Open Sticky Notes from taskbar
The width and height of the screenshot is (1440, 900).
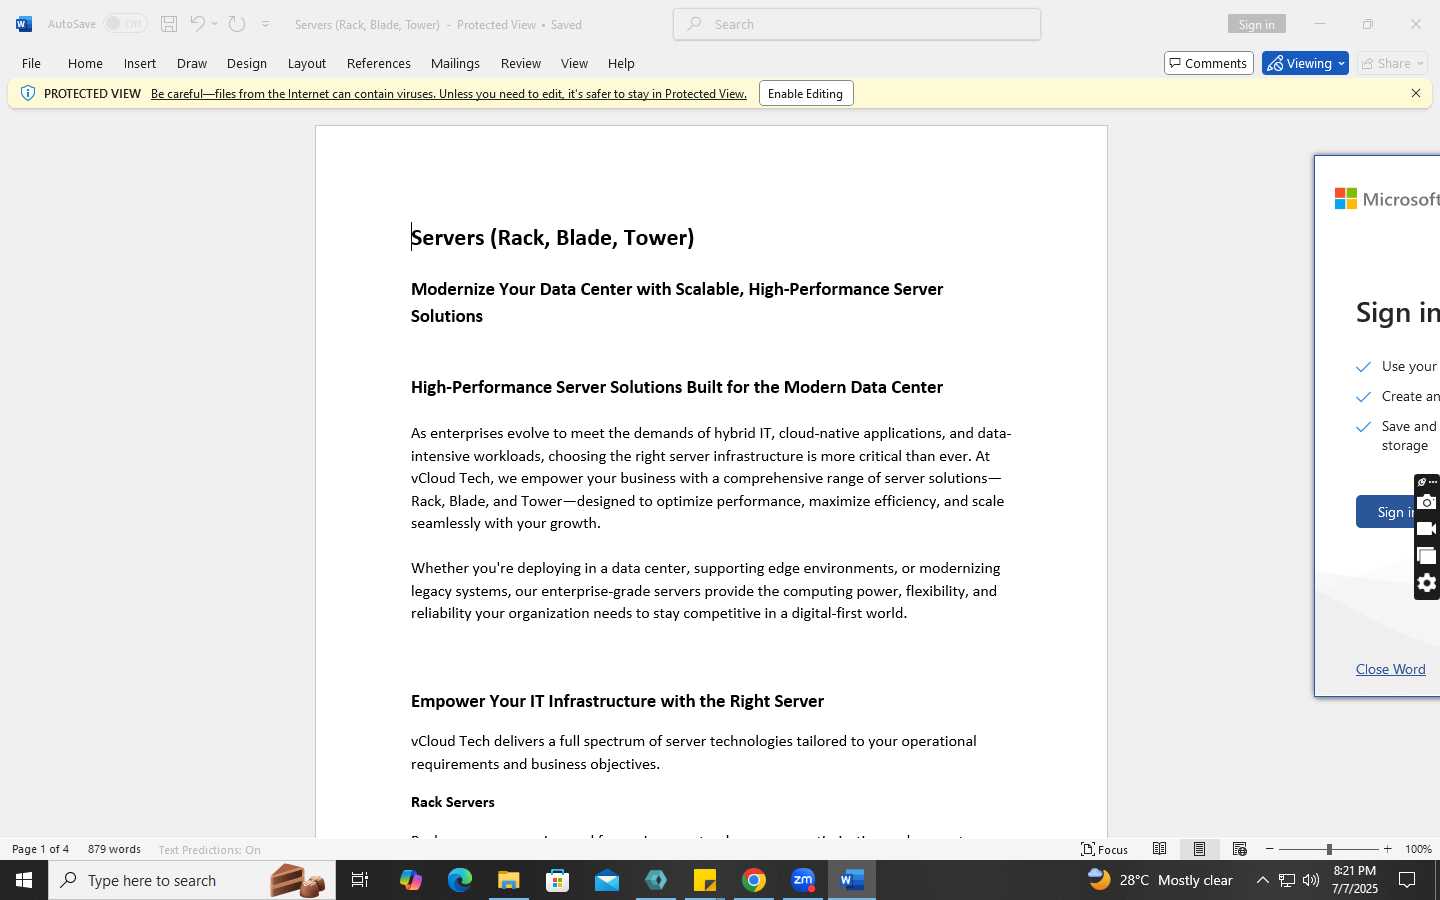(x=705, y=880)
